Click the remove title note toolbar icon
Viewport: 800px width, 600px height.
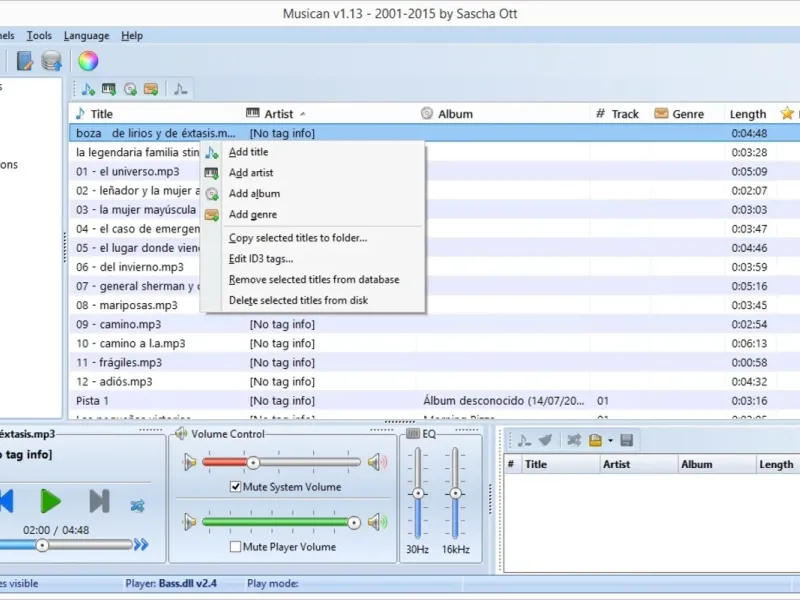(x=180, y=89)
